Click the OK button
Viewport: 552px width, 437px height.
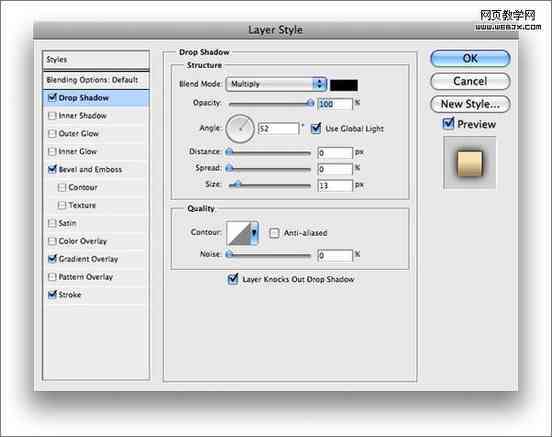pos(470,58)
